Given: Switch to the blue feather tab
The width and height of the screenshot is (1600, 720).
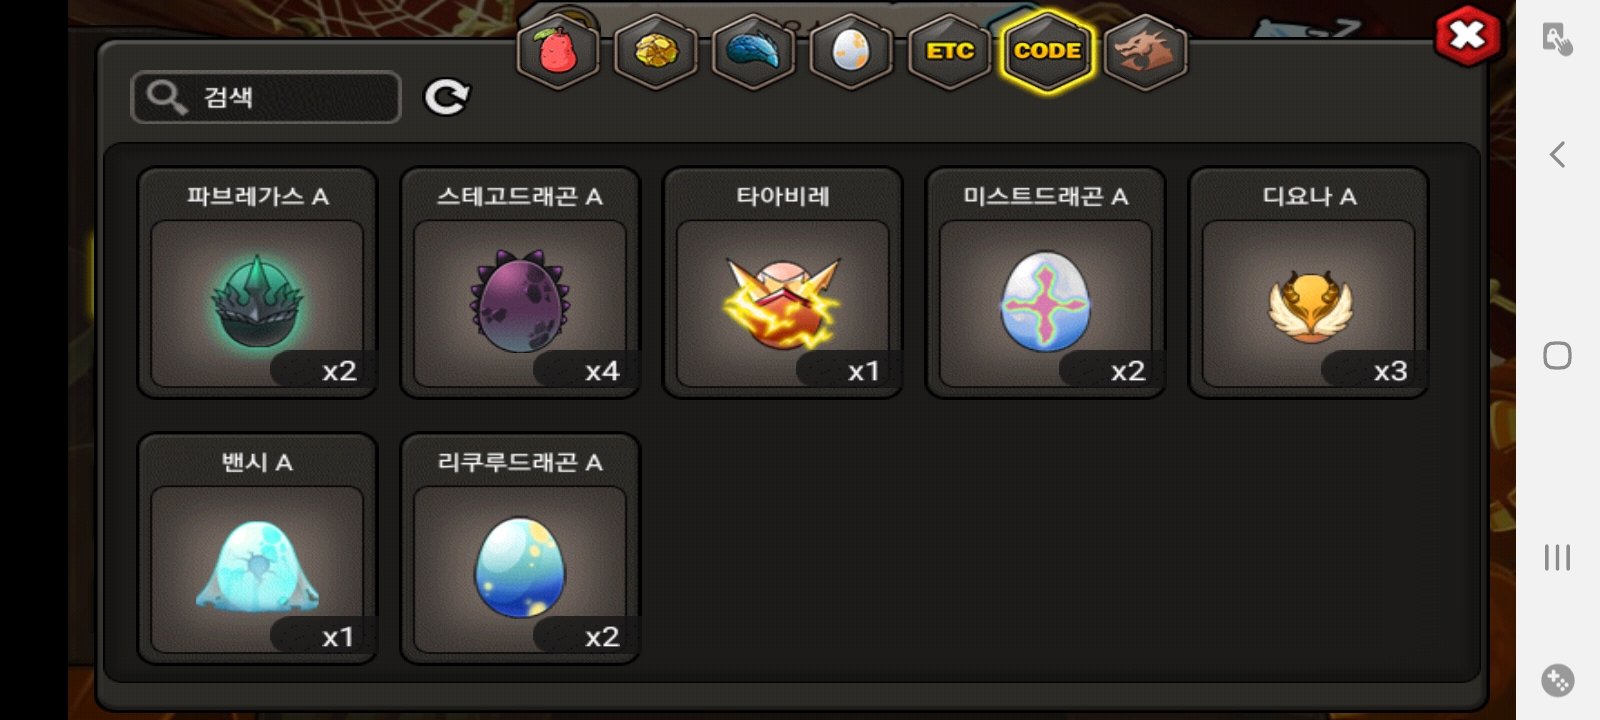Looking at the screenshot, I should (x=753, y=51).
